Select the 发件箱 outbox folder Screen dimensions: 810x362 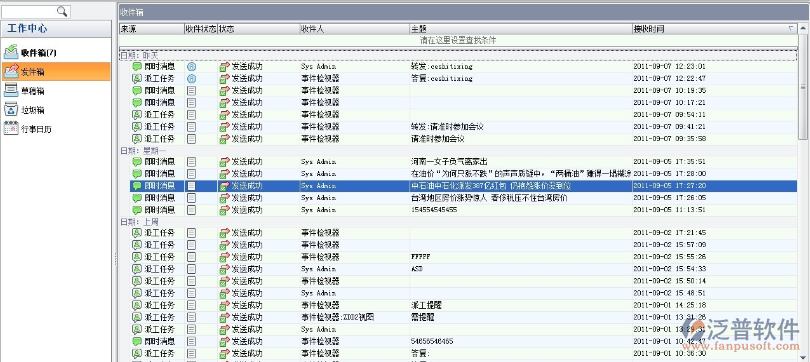[56, 72]
